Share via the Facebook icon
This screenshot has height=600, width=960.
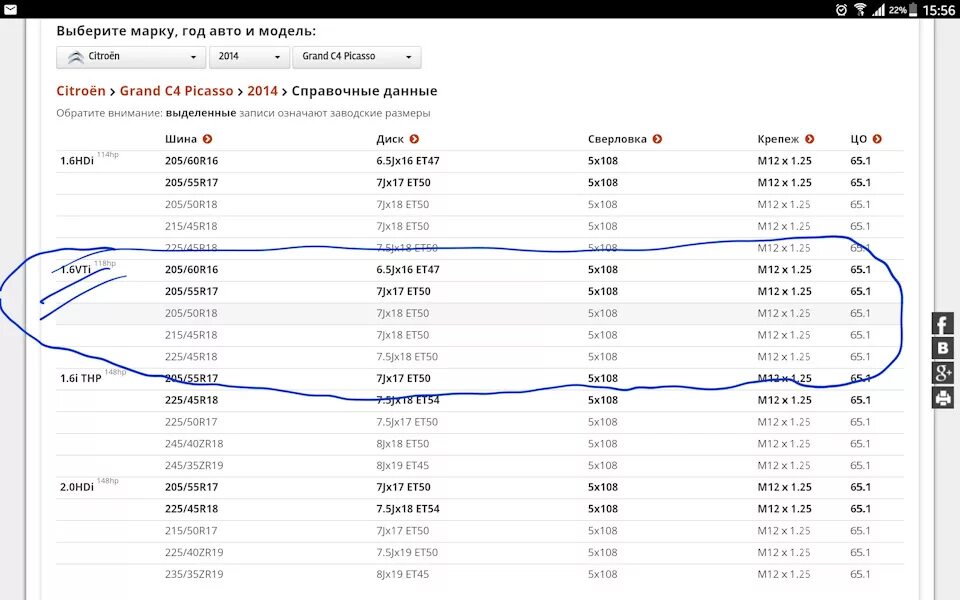pyautogui.click(x=943, y=324)
